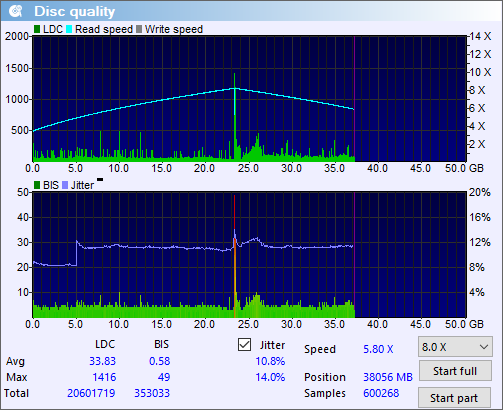Click the BIS column header
The image size is (503, 410).
point(162,344)
